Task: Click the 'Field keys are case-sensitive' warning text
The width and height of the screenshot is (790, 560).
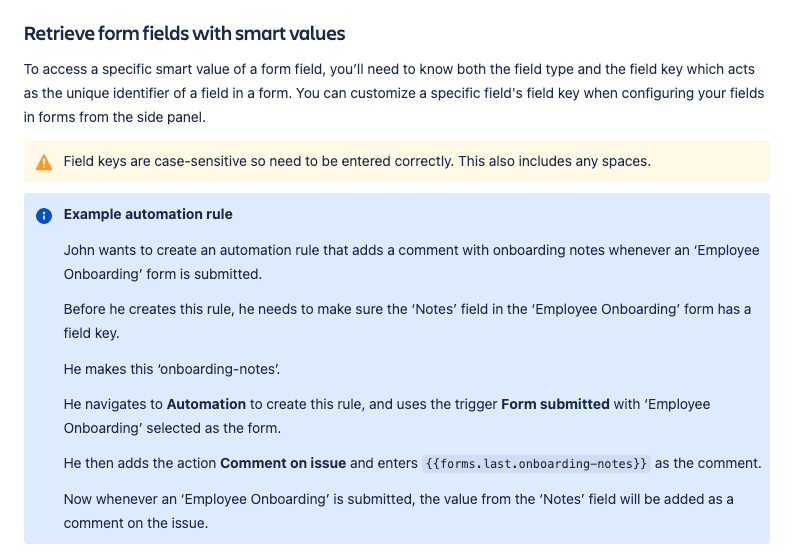Action: tap(357, 161)
